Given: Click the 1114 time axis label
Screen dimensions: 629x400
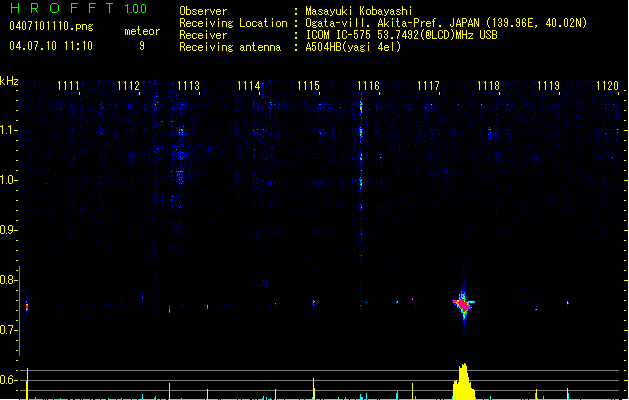Looking at the screenshot, I should [248, 86].
